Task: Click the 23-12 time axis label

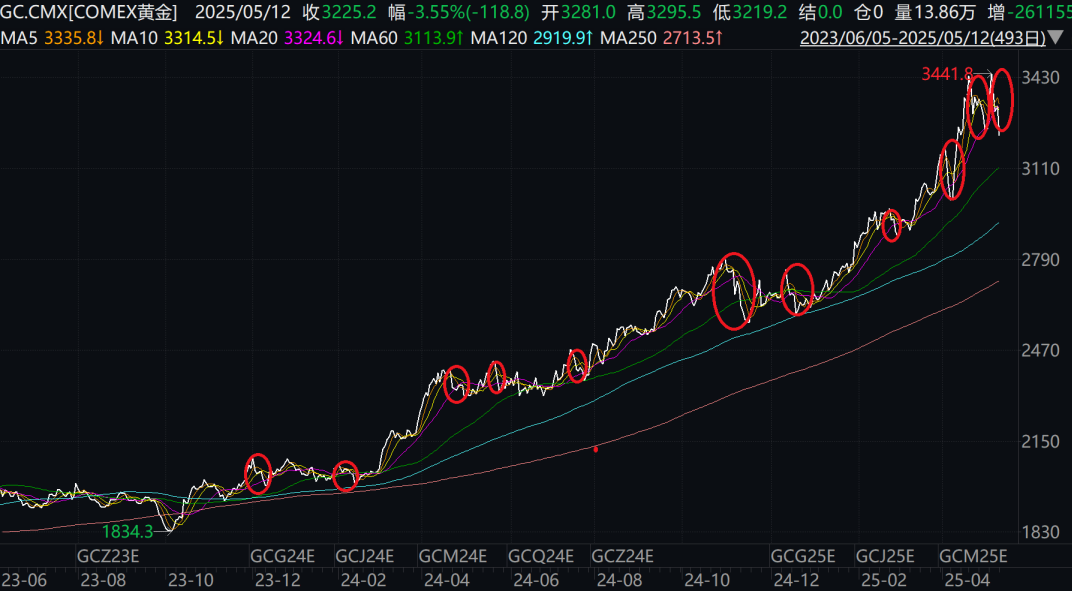Action: [x=278, y=580]
